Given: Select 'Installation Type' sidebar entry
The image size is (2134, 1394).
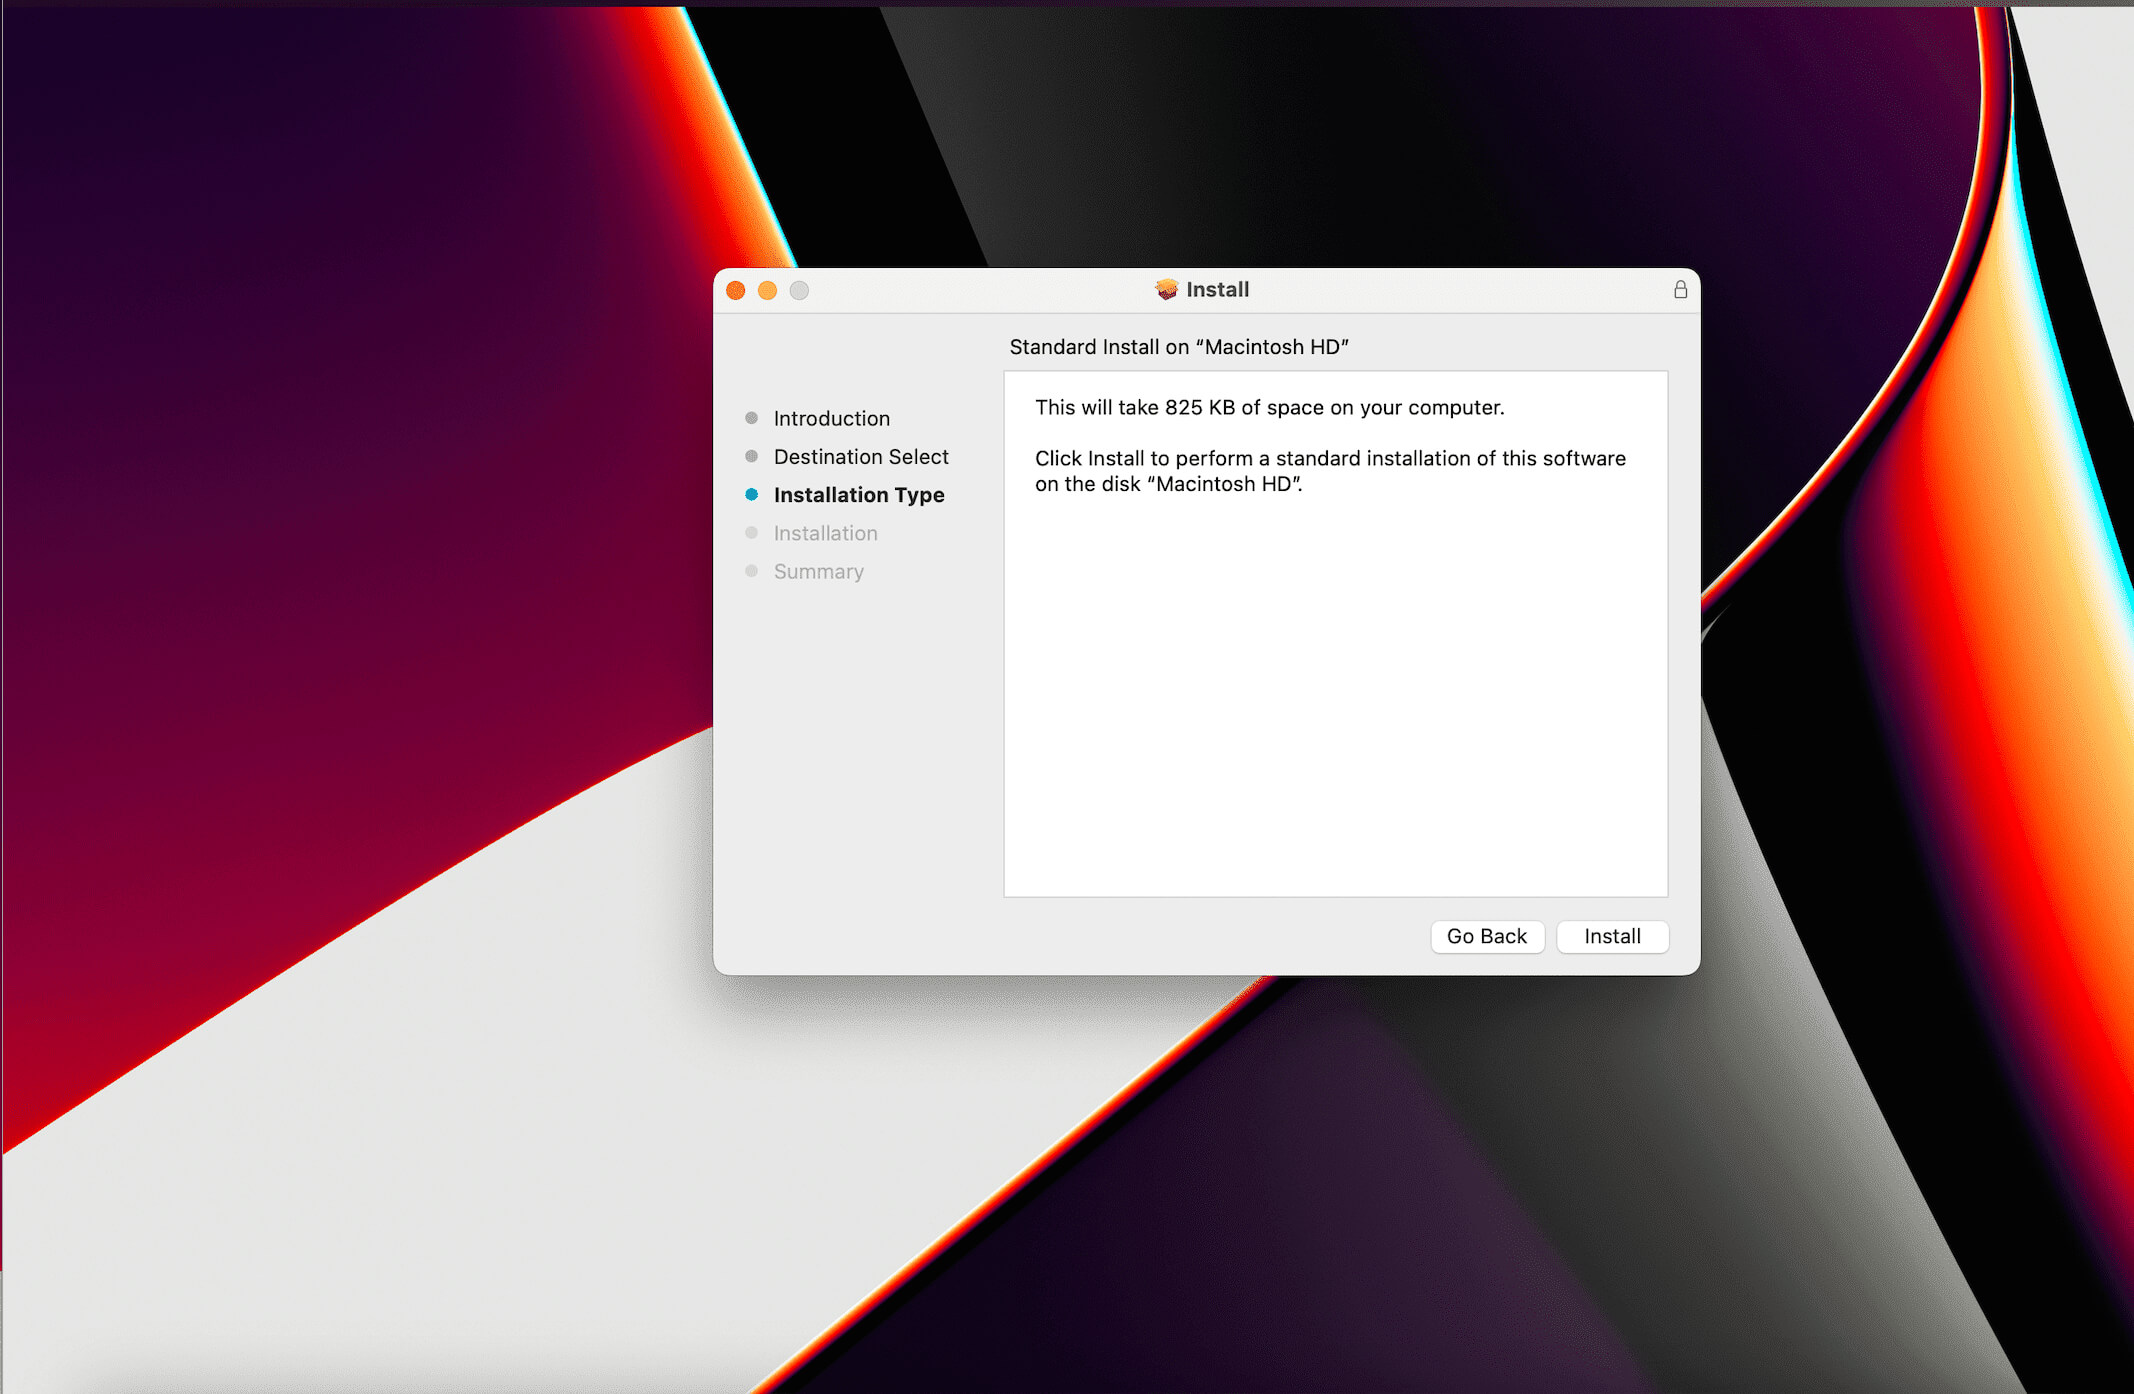Looking at the screenshot, I should click(859, 494).
